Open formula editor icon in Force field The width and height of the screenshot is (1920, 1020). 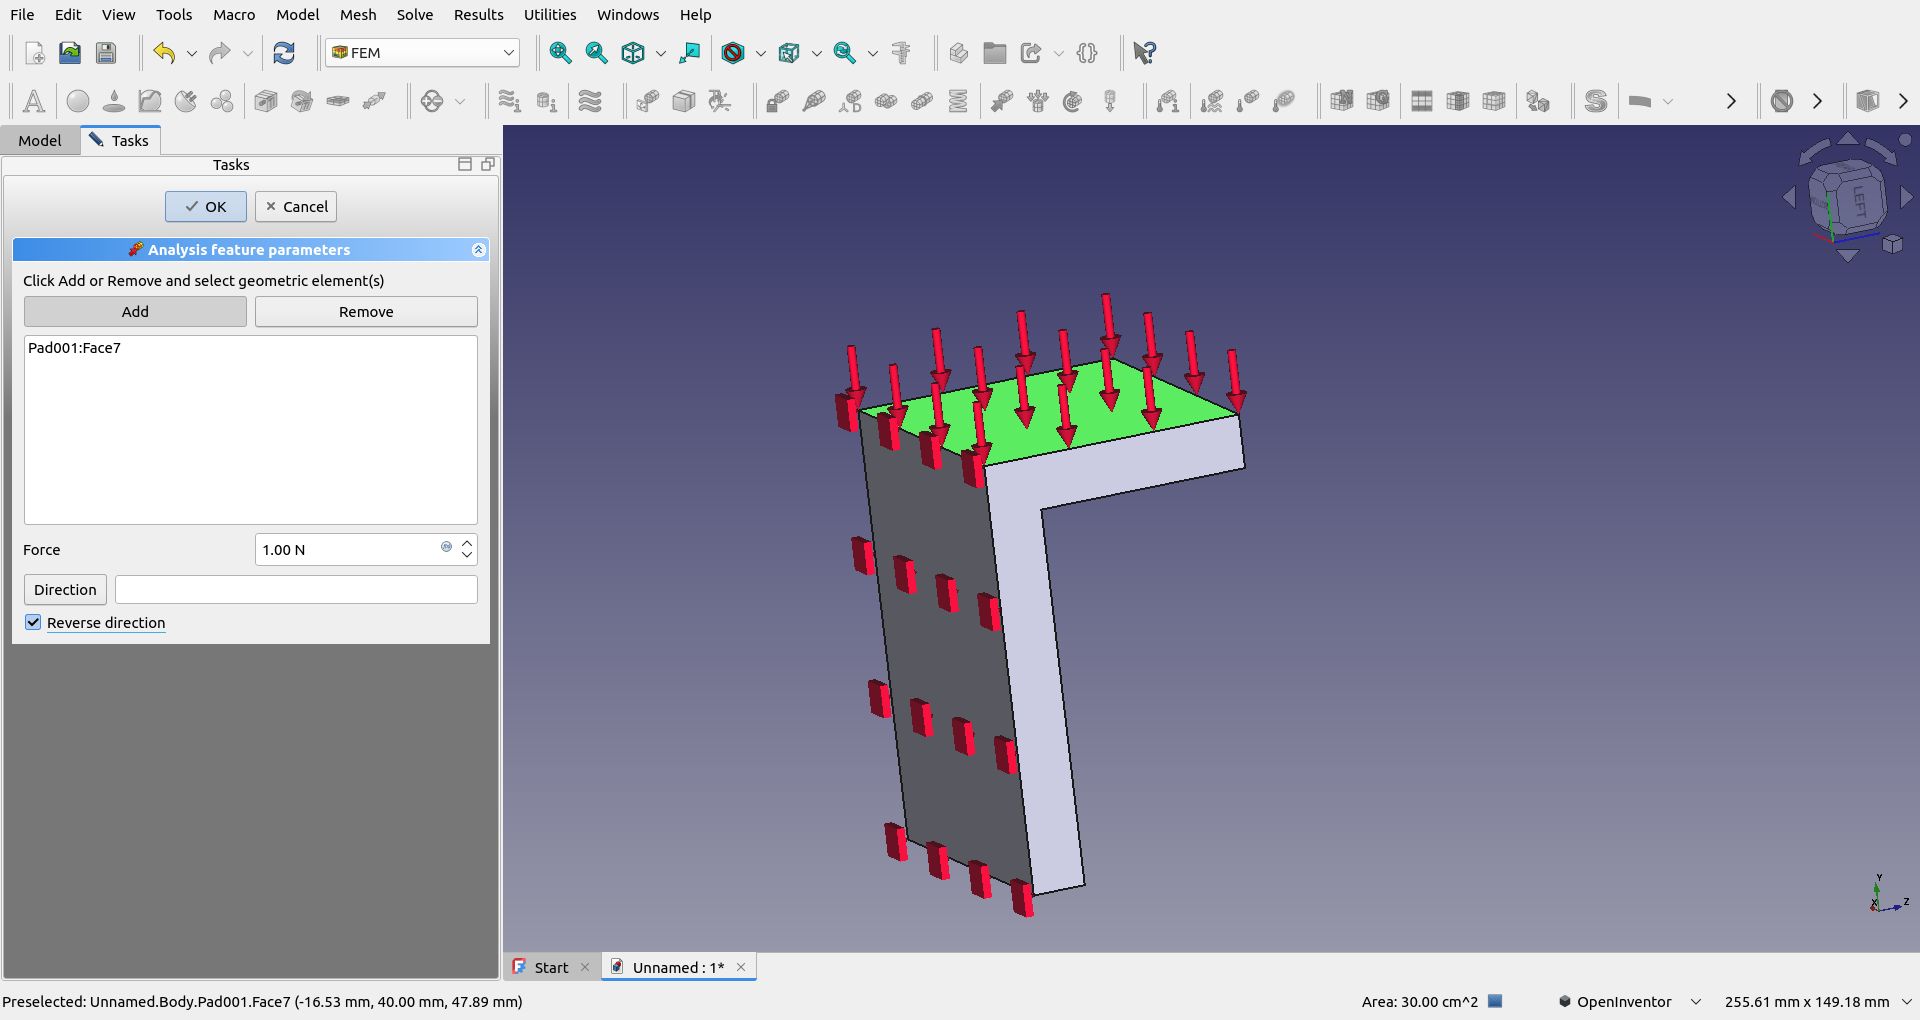pyautogui.click(x=446, y=547)
